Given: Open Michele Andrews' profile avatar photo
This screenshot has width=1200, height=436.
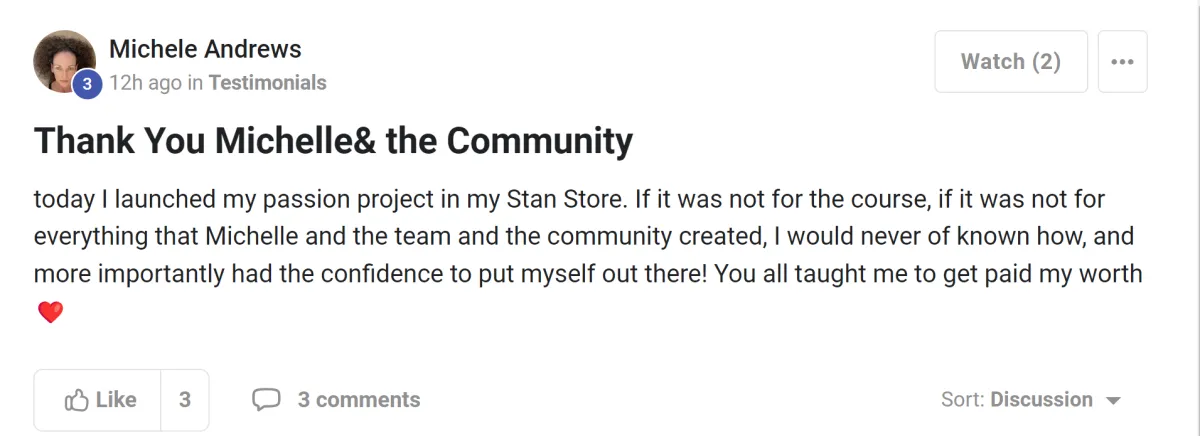Looking at the screenshot, I should coord(65,61).
